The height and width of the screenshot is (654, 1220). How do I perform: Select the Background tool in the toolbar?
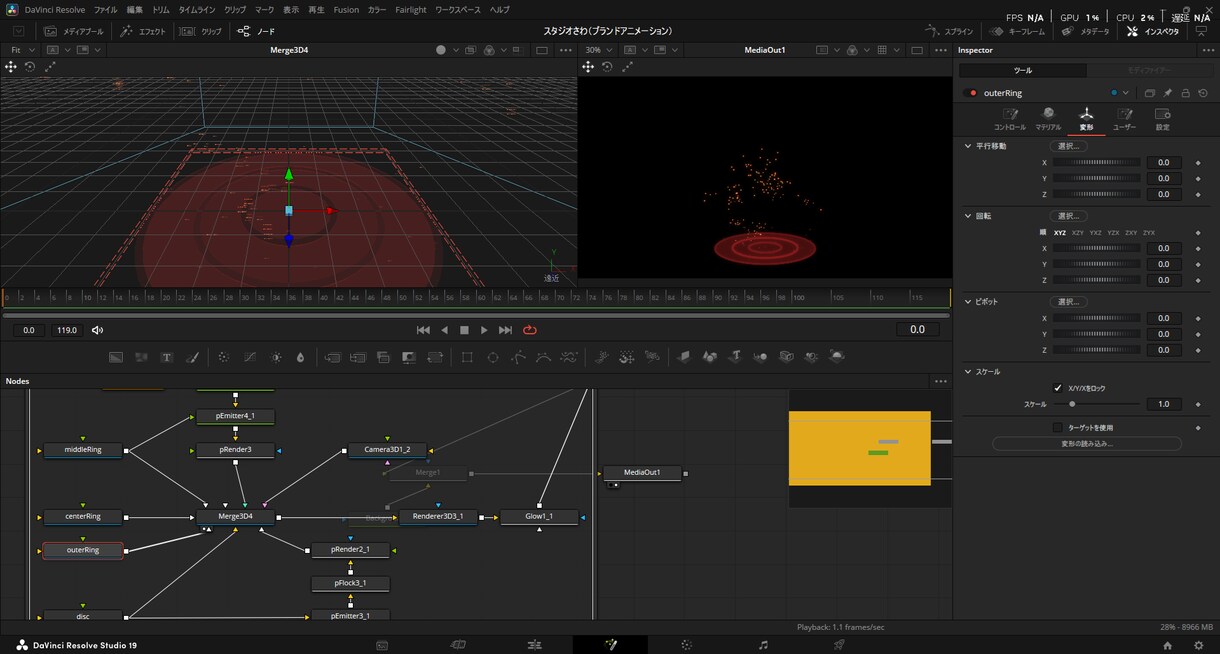click(116, 357)
